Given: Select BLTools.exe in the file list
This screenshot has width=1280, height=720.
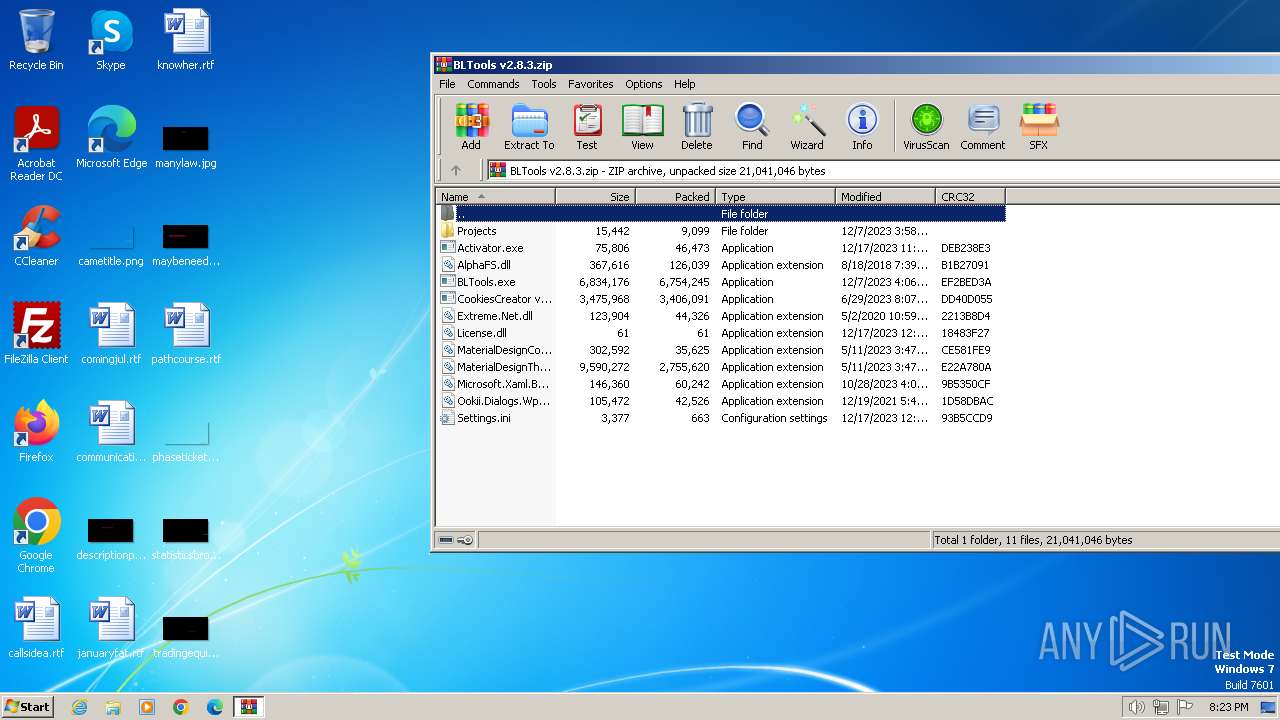Looking at the screenshot, I should pos(720,282).
